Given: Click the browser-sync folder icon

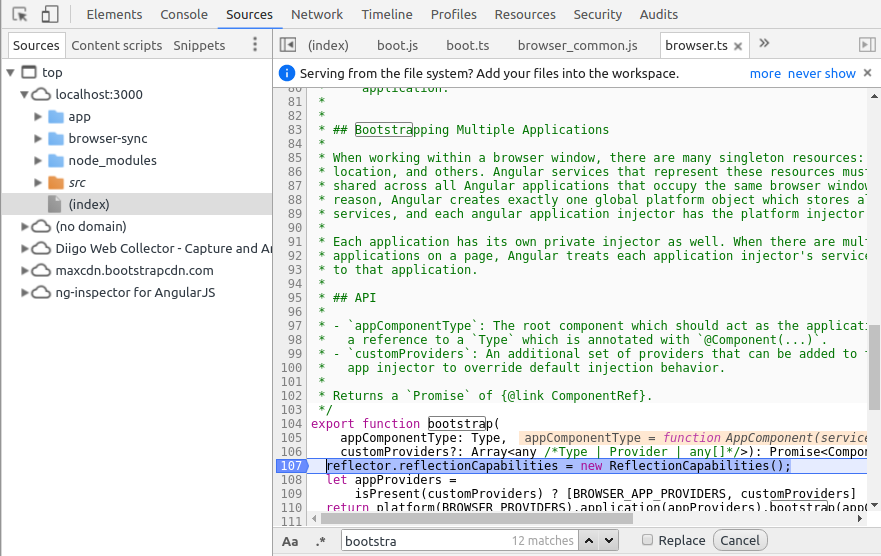Looking at the screenshot, I should coord(56,139).
